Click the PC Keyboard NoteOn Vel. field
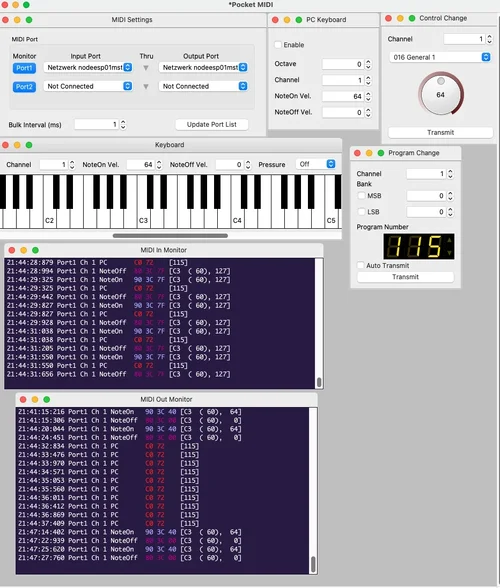 click(x=343, y=96)
